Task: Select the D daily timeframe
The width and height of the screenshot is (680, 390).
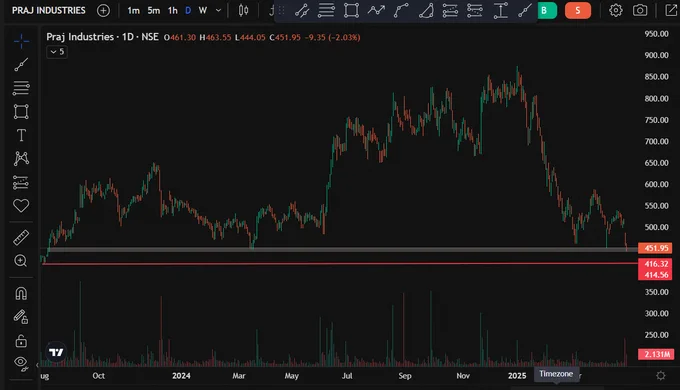Action: click(x=188, y=10)
